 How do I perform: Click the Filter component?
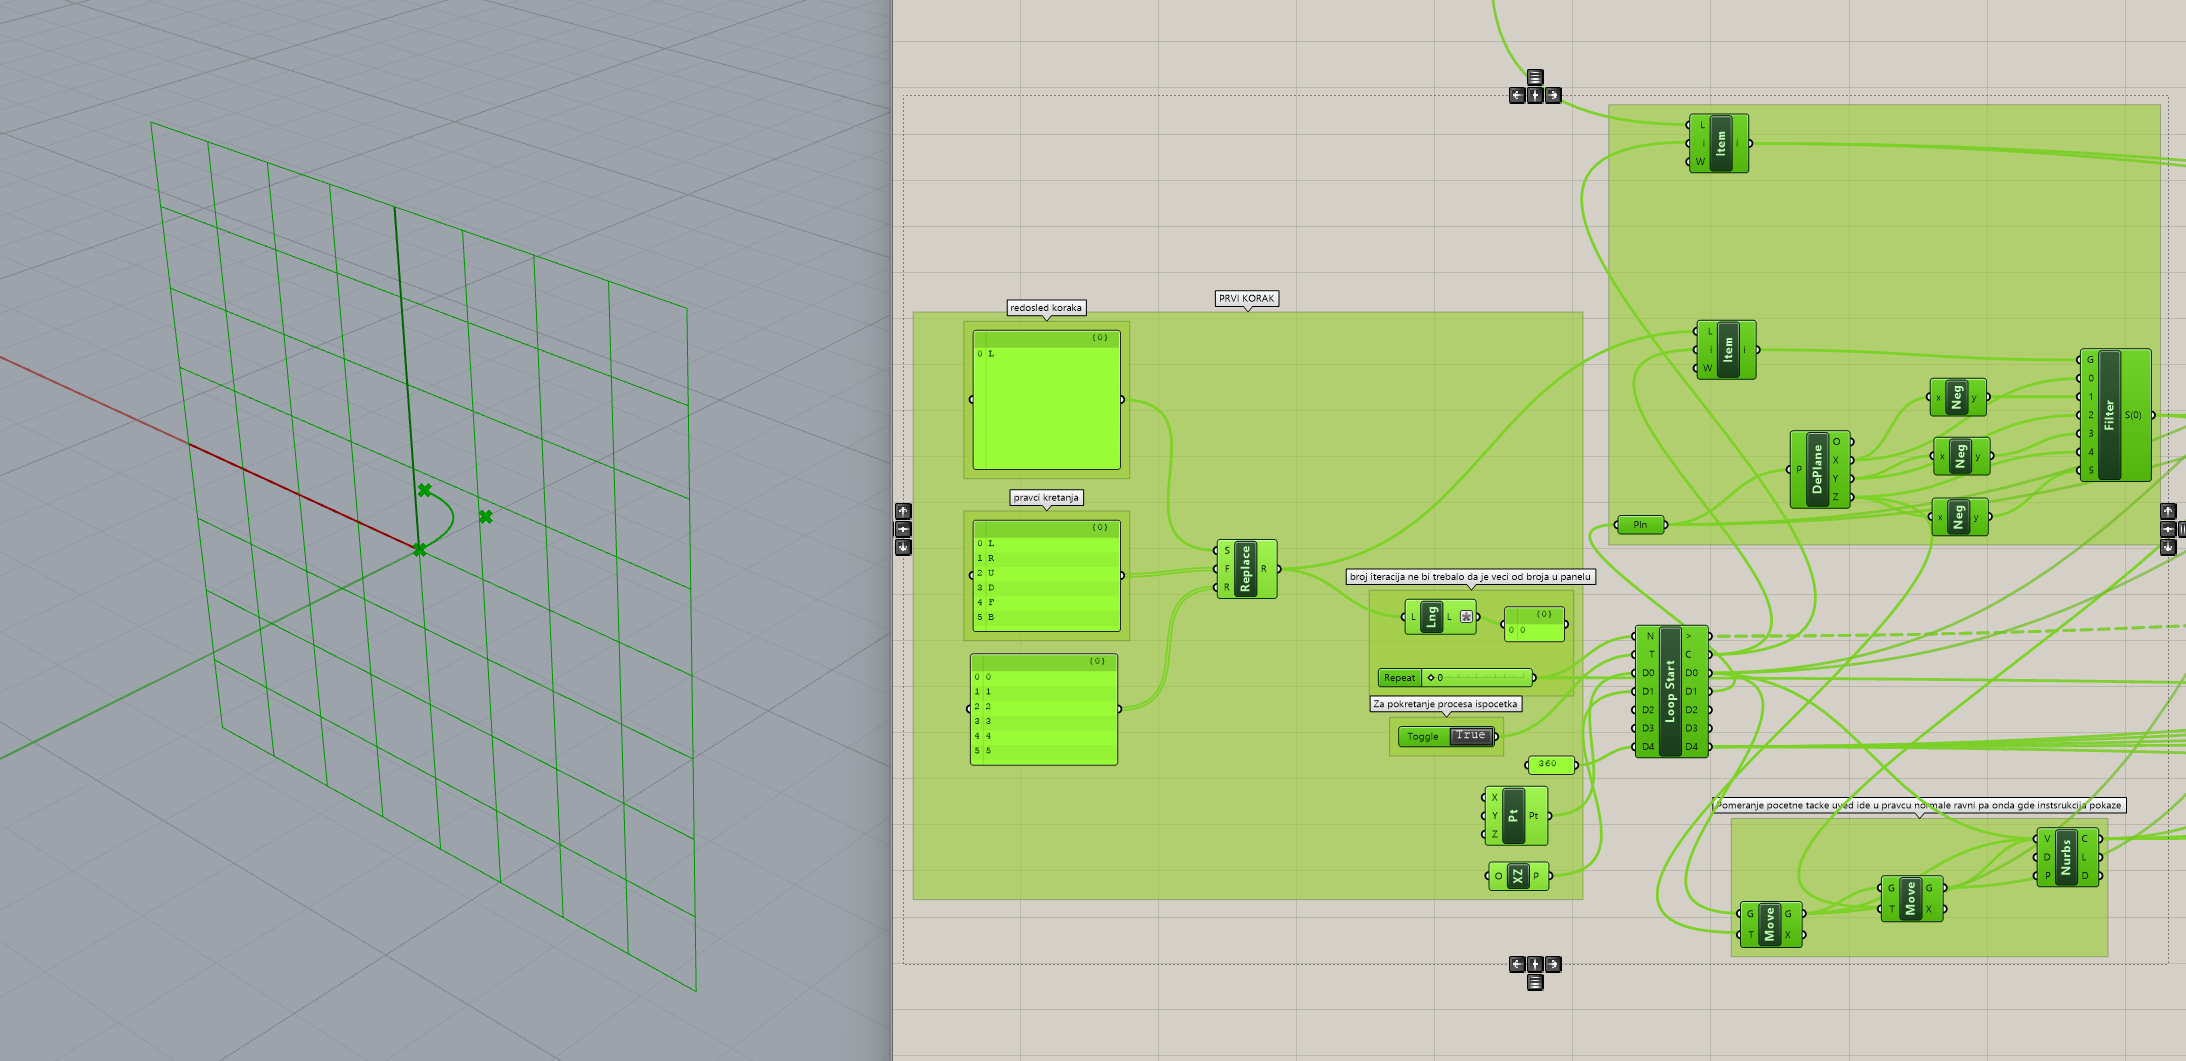tap(2110, 415)
